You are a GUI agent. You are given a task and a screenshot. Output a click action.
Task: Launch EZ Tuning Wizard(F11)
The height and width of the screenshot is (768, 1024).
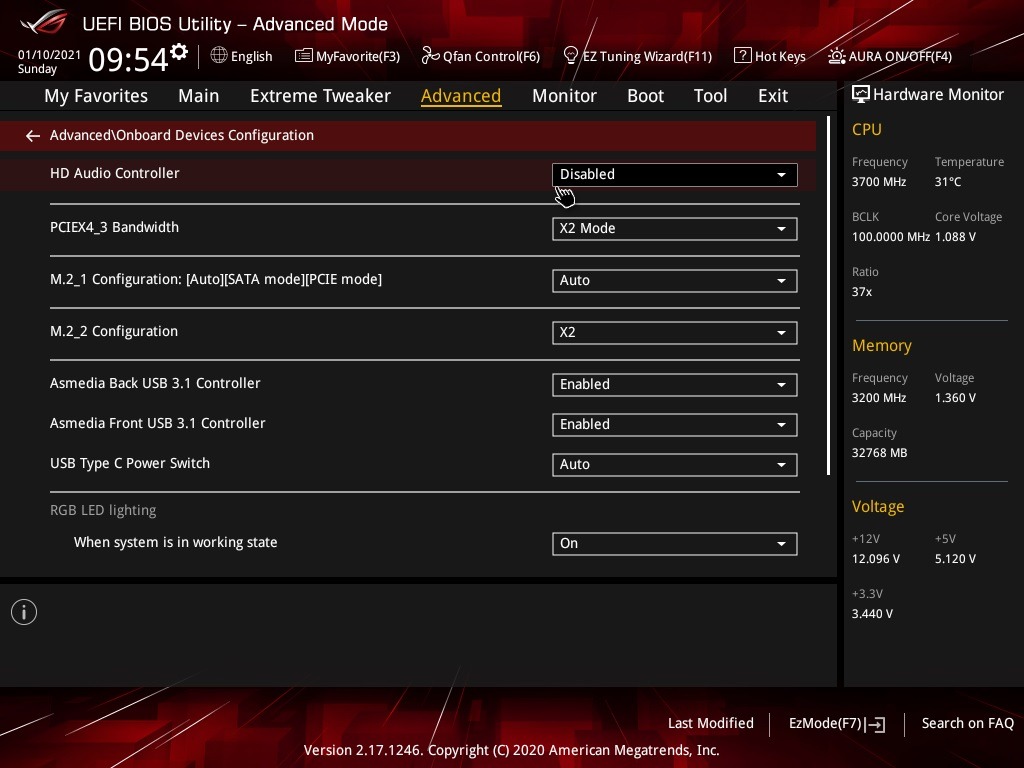pos(637,56)
